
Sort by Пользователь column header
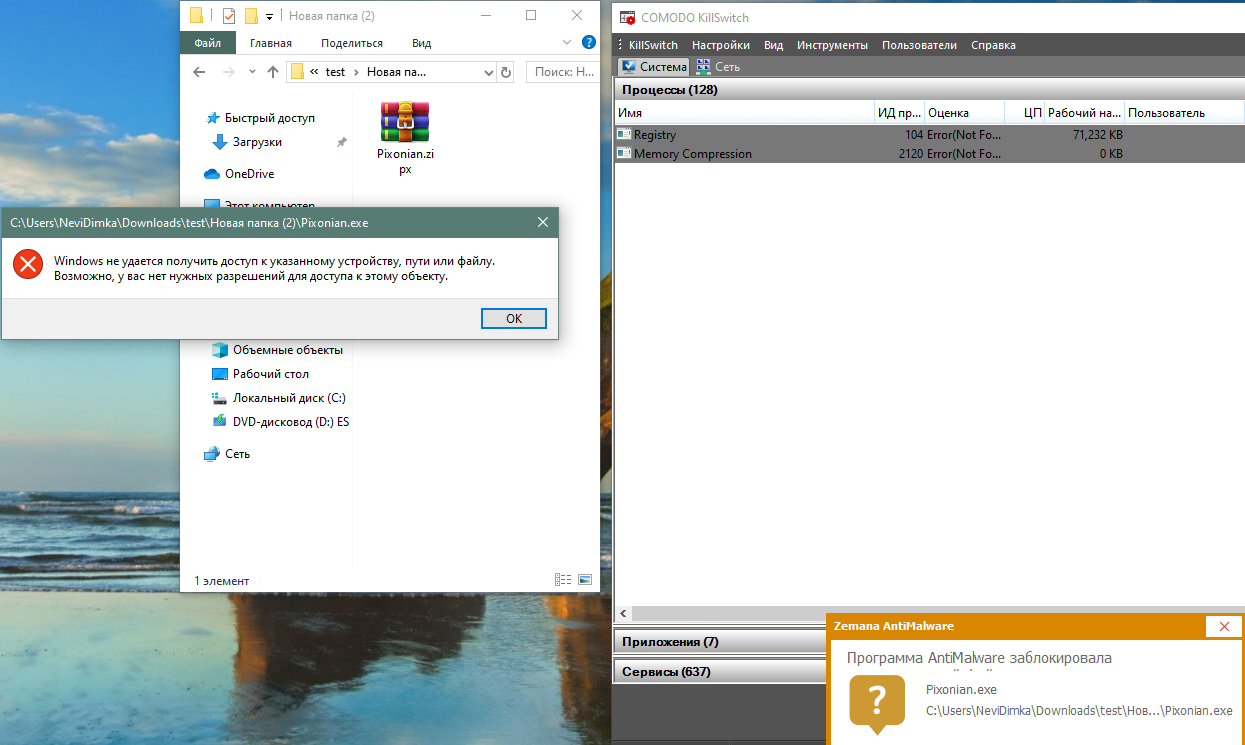coord(1184,113)
